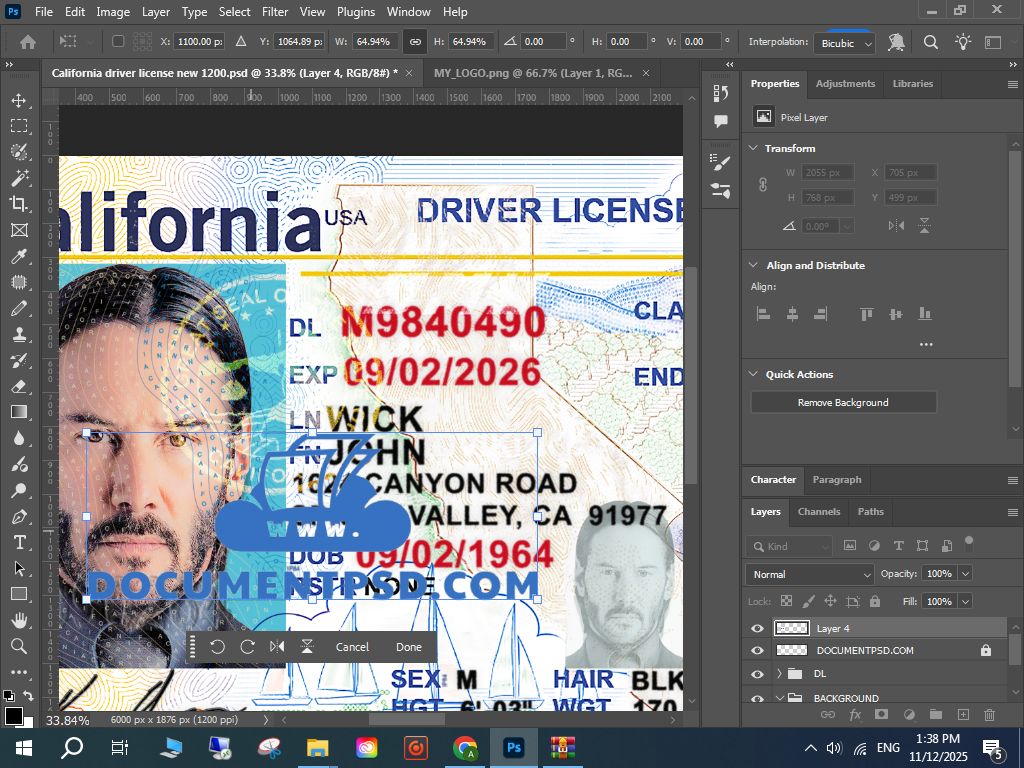1024x768 pixels.
Task: Select the Eyedropper tool
Action: coord(19,256)
